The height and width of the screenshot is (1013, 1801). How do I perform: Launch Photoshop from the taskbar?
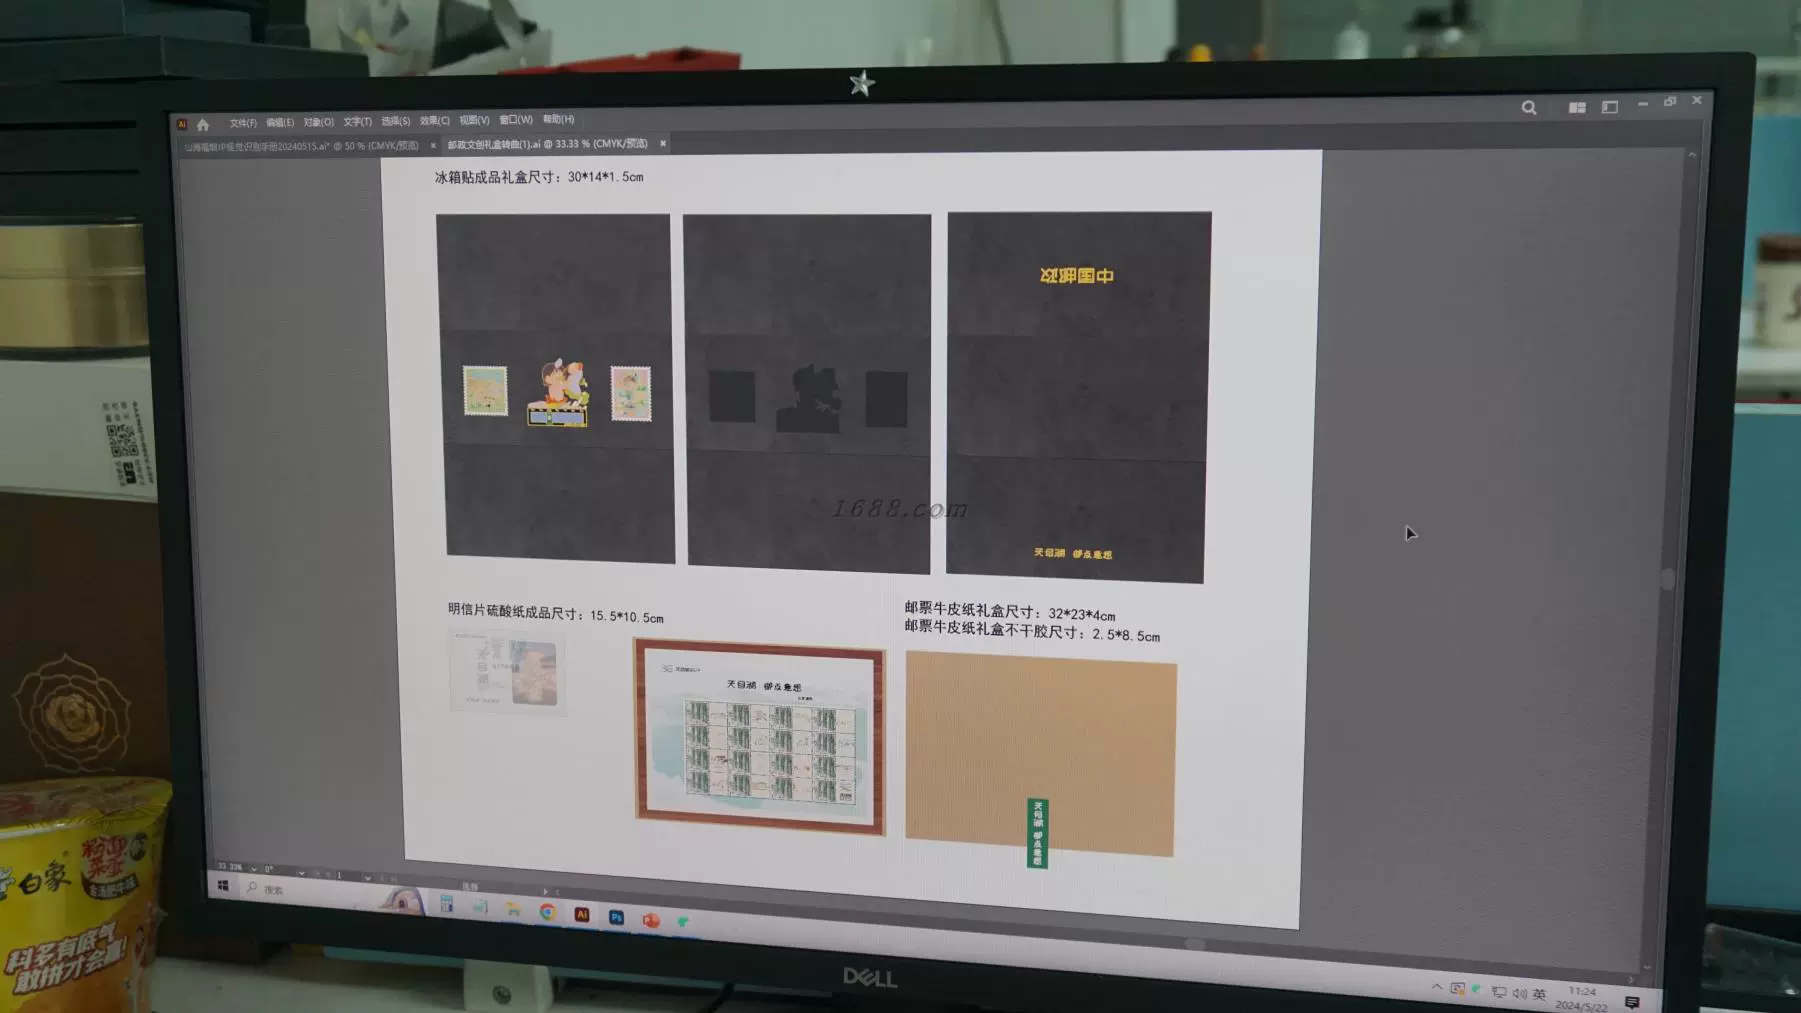point(616,917)
